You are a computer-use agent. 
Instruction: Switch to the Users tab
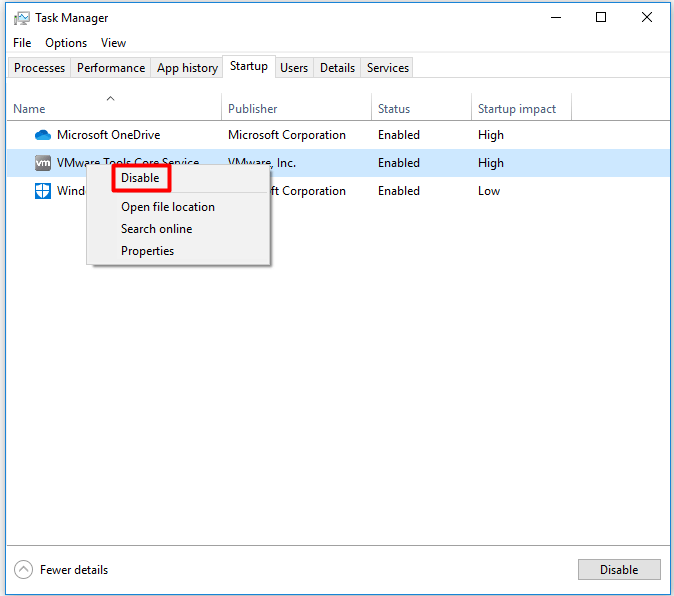294,68
